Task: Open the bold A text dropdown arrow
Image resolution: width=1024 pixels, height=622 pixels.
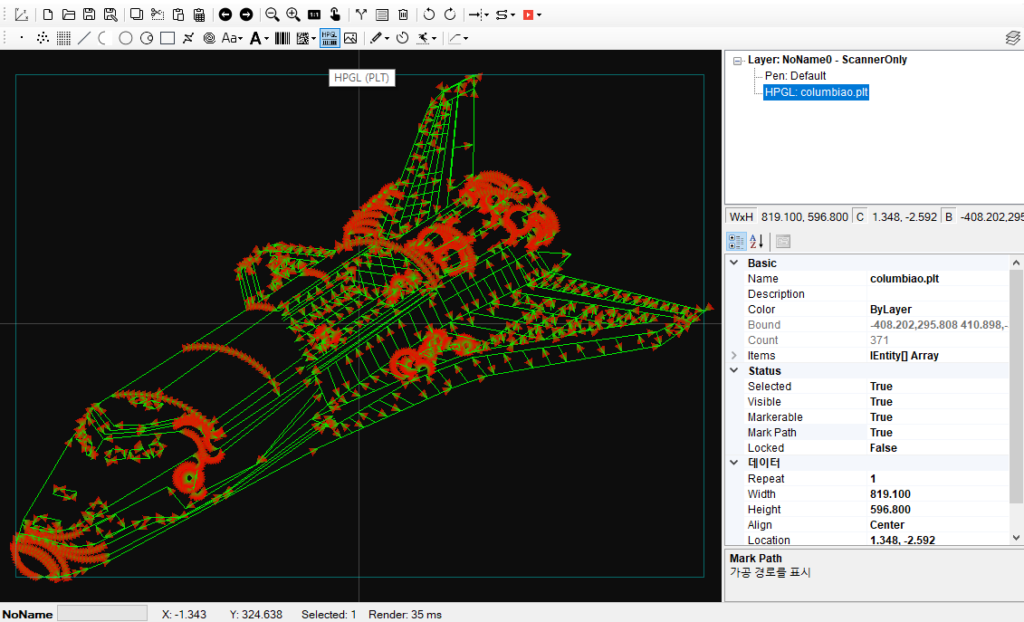Action: [266, 39]
